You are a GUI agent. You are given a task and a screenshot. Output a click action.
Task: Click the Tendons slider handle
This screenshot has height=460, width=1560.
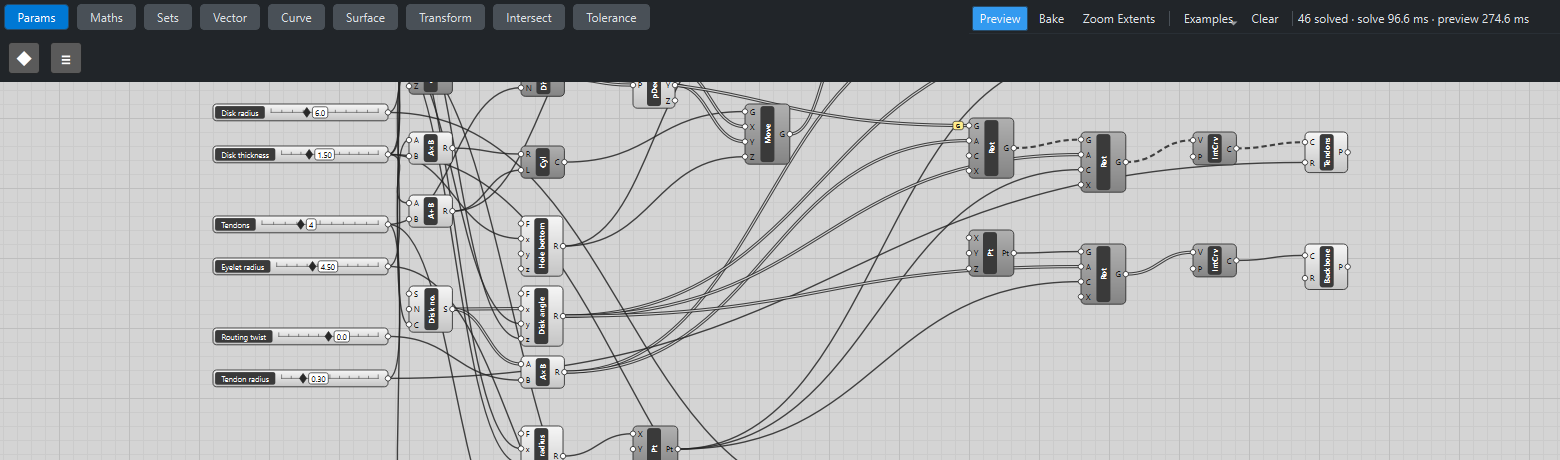coord(300,224)
